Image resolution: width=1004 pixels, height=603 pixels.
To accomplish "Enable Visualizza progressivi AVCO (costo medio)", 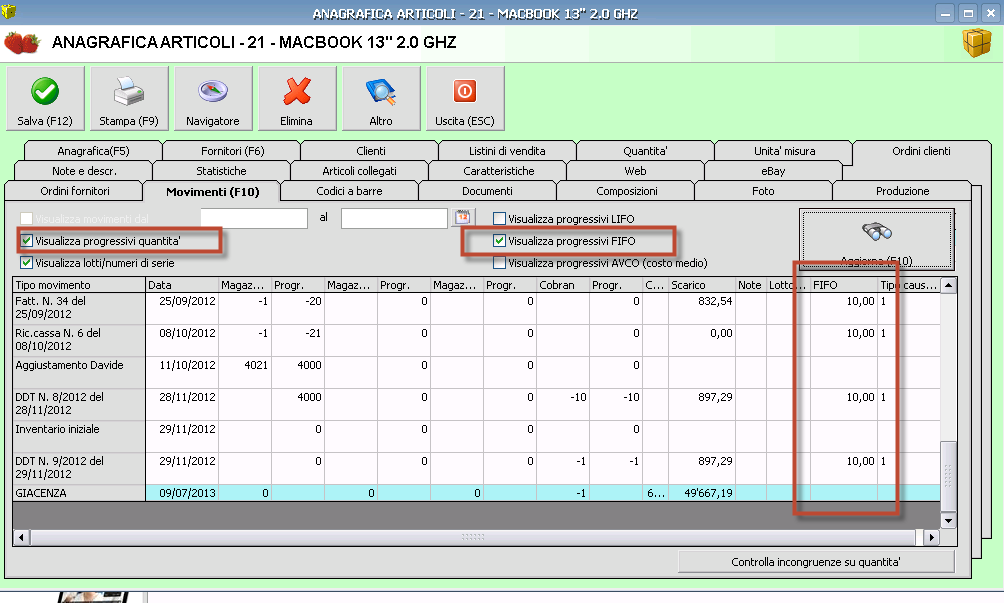I will click(x=499, y=263).
